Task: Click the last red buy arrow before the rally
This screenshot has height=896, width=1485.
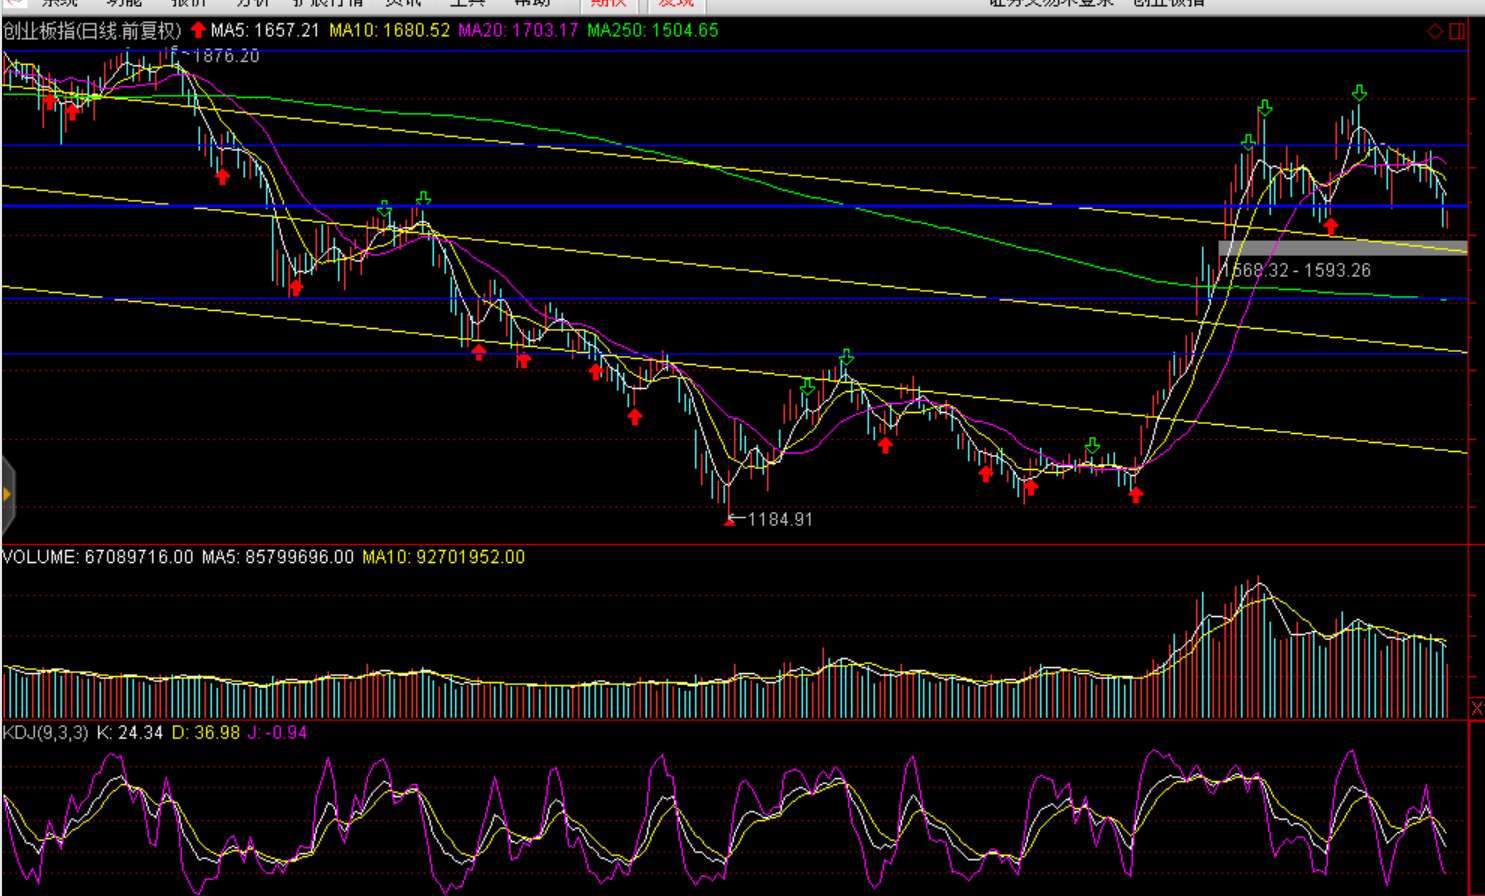Action: 1136,494
